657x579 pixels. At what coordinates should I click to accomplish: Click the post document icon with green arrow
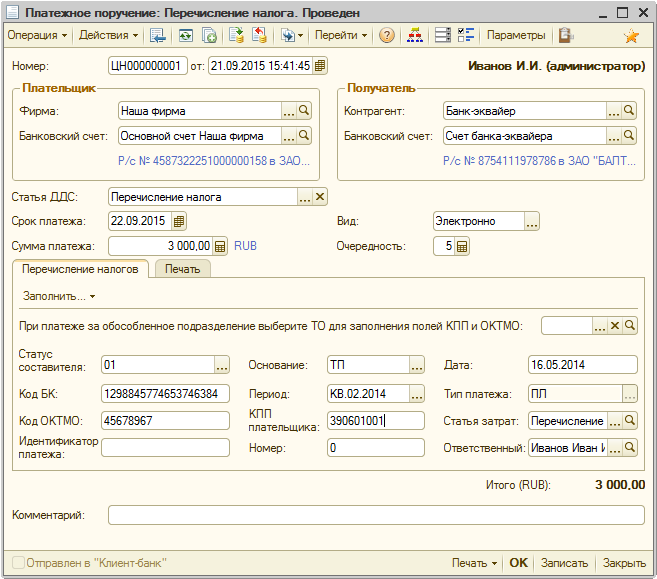[236, 35]
